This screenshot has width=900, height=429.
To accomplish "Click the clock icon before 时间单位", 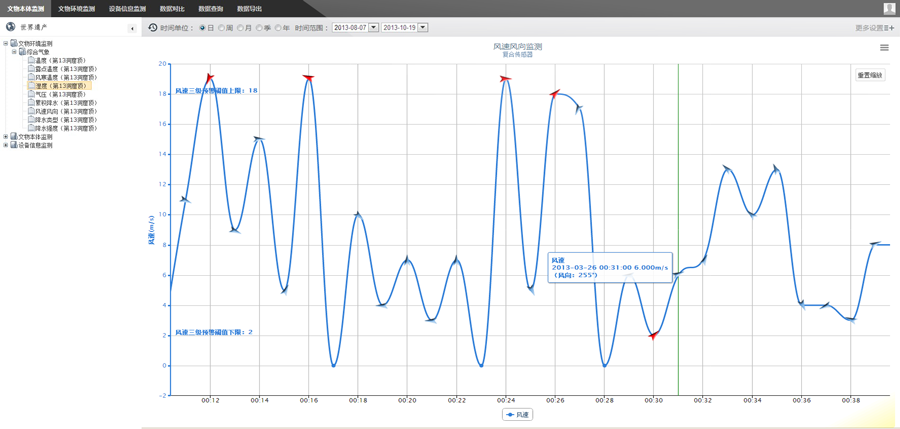I will click(x=153, y=28).
